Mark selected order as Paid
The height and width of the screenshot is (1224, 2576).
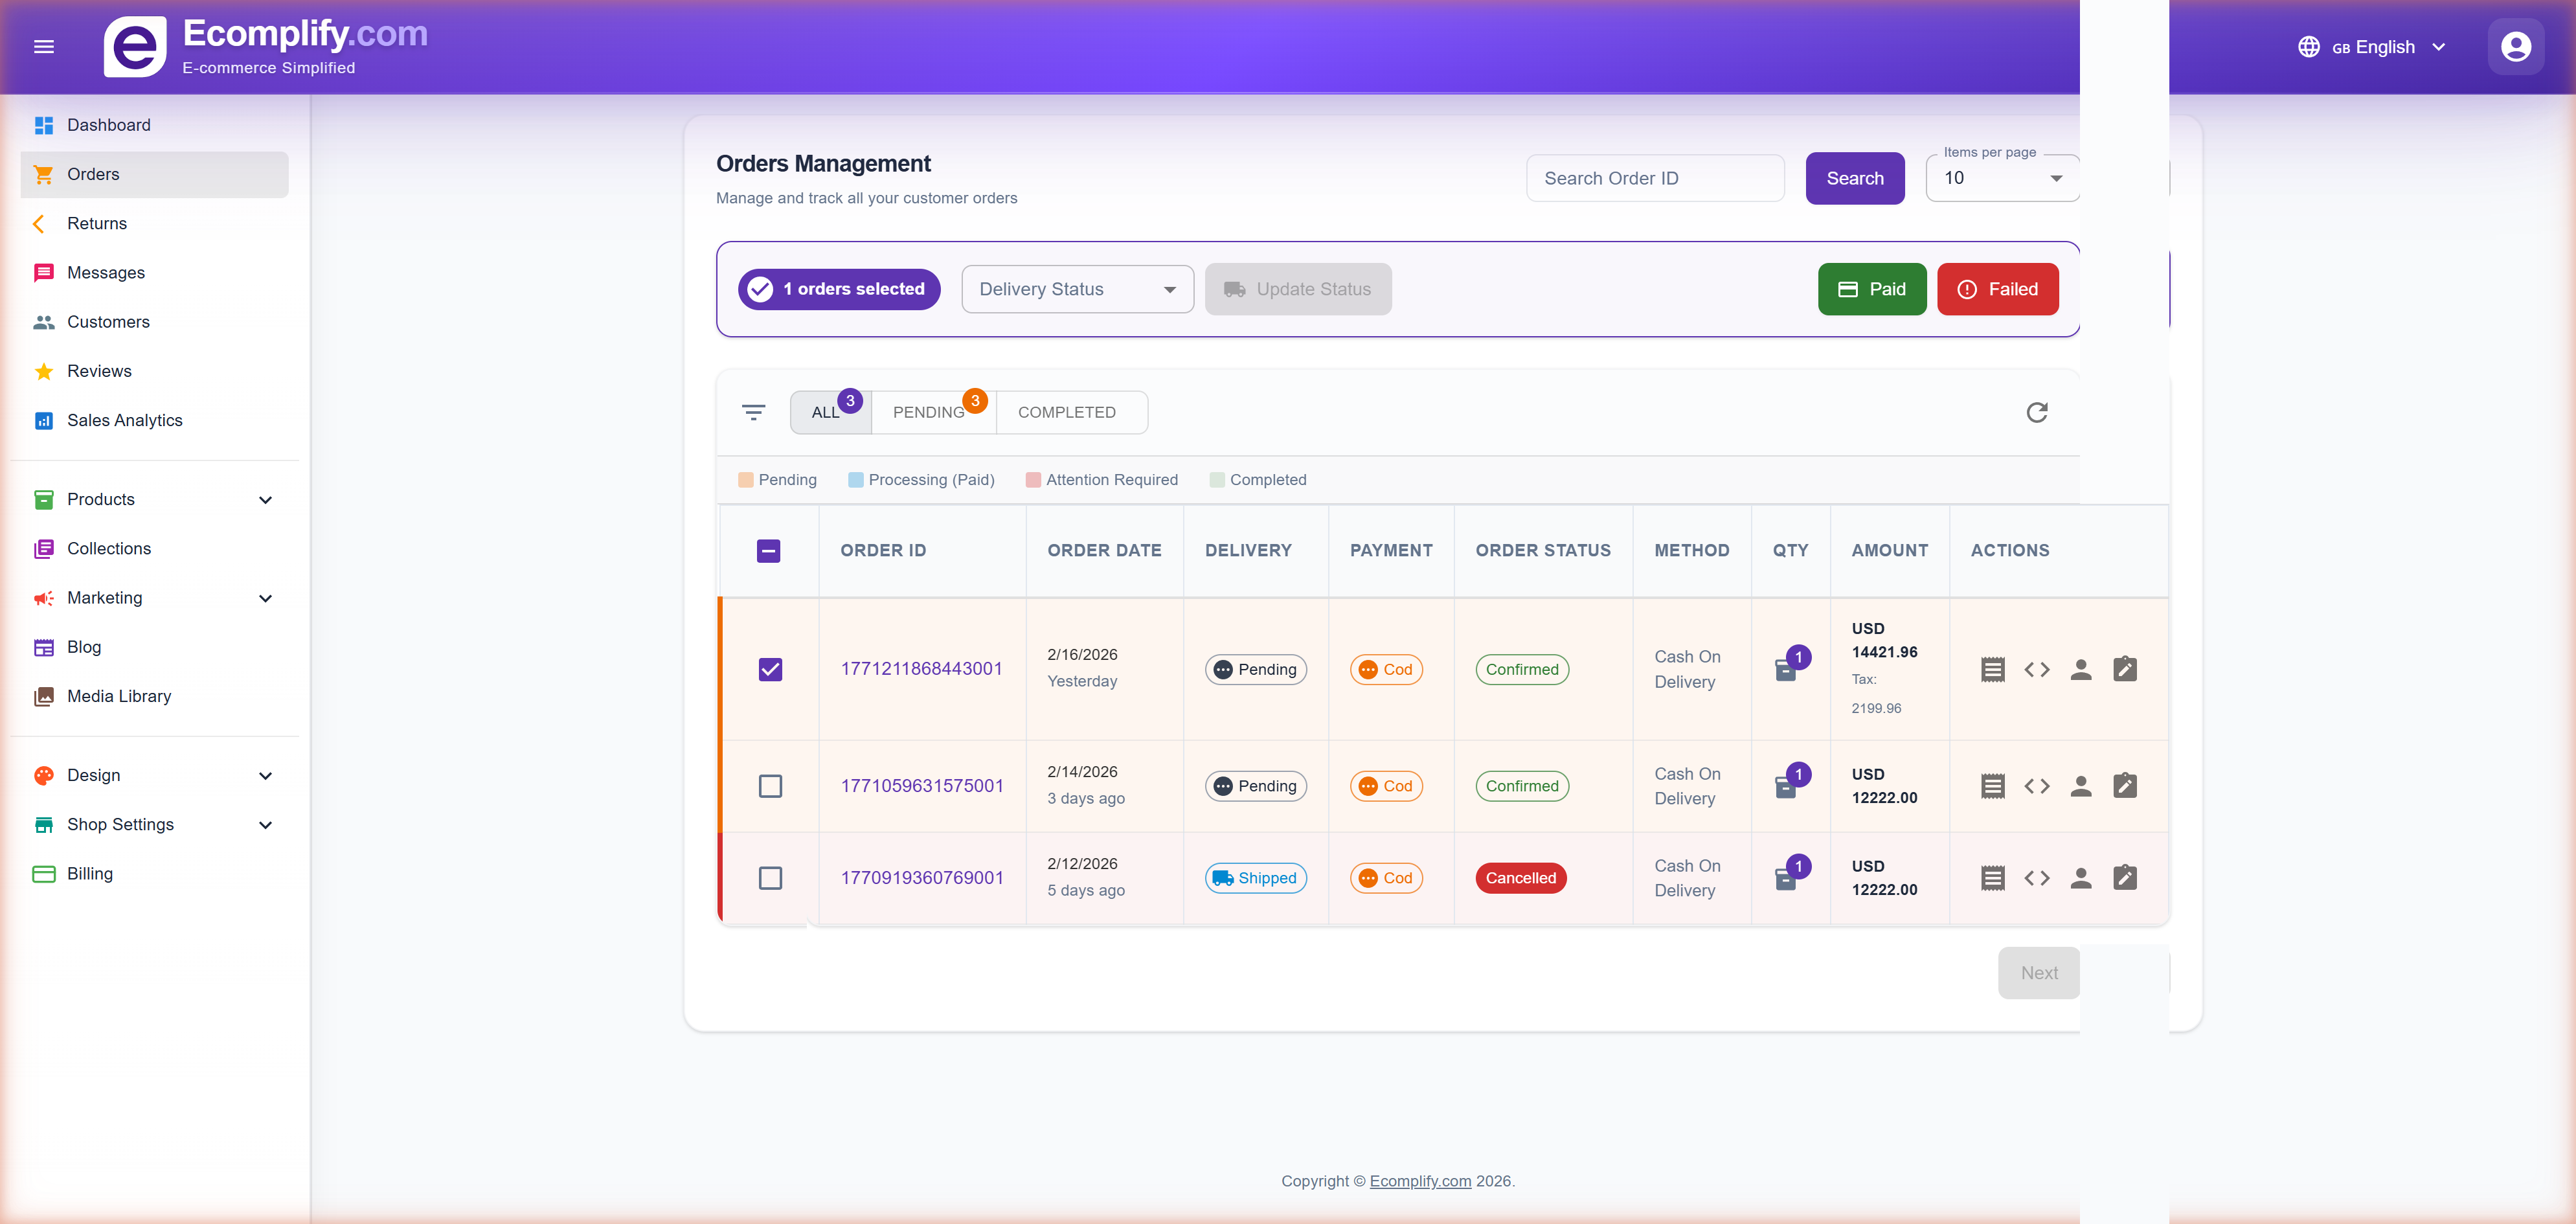tap(1872, 289)
